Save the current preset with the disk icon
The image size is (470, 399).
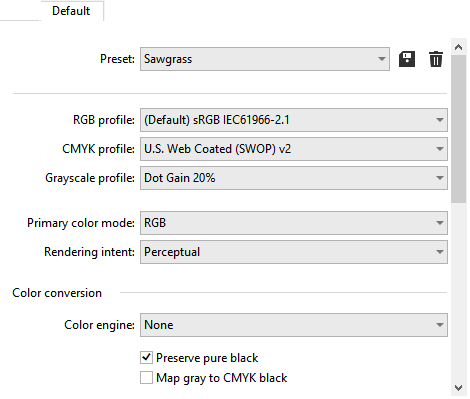[x=407, y=59]
